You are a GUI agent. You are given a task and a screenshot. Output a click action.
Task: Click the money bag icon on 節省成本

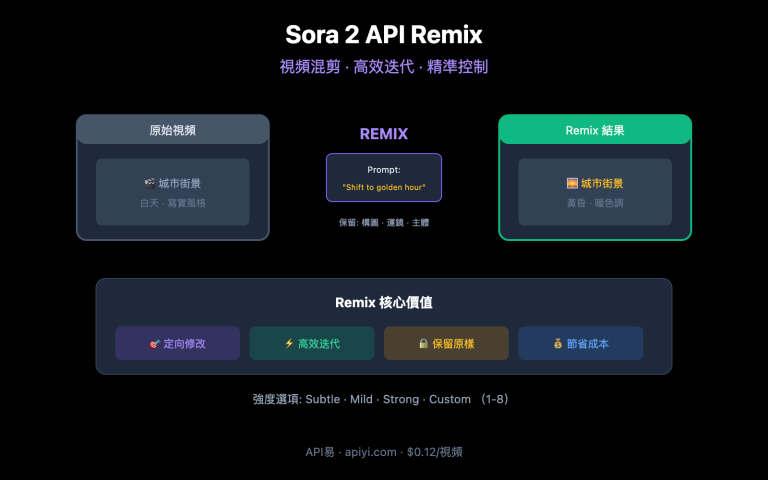[x=558, y=343]
